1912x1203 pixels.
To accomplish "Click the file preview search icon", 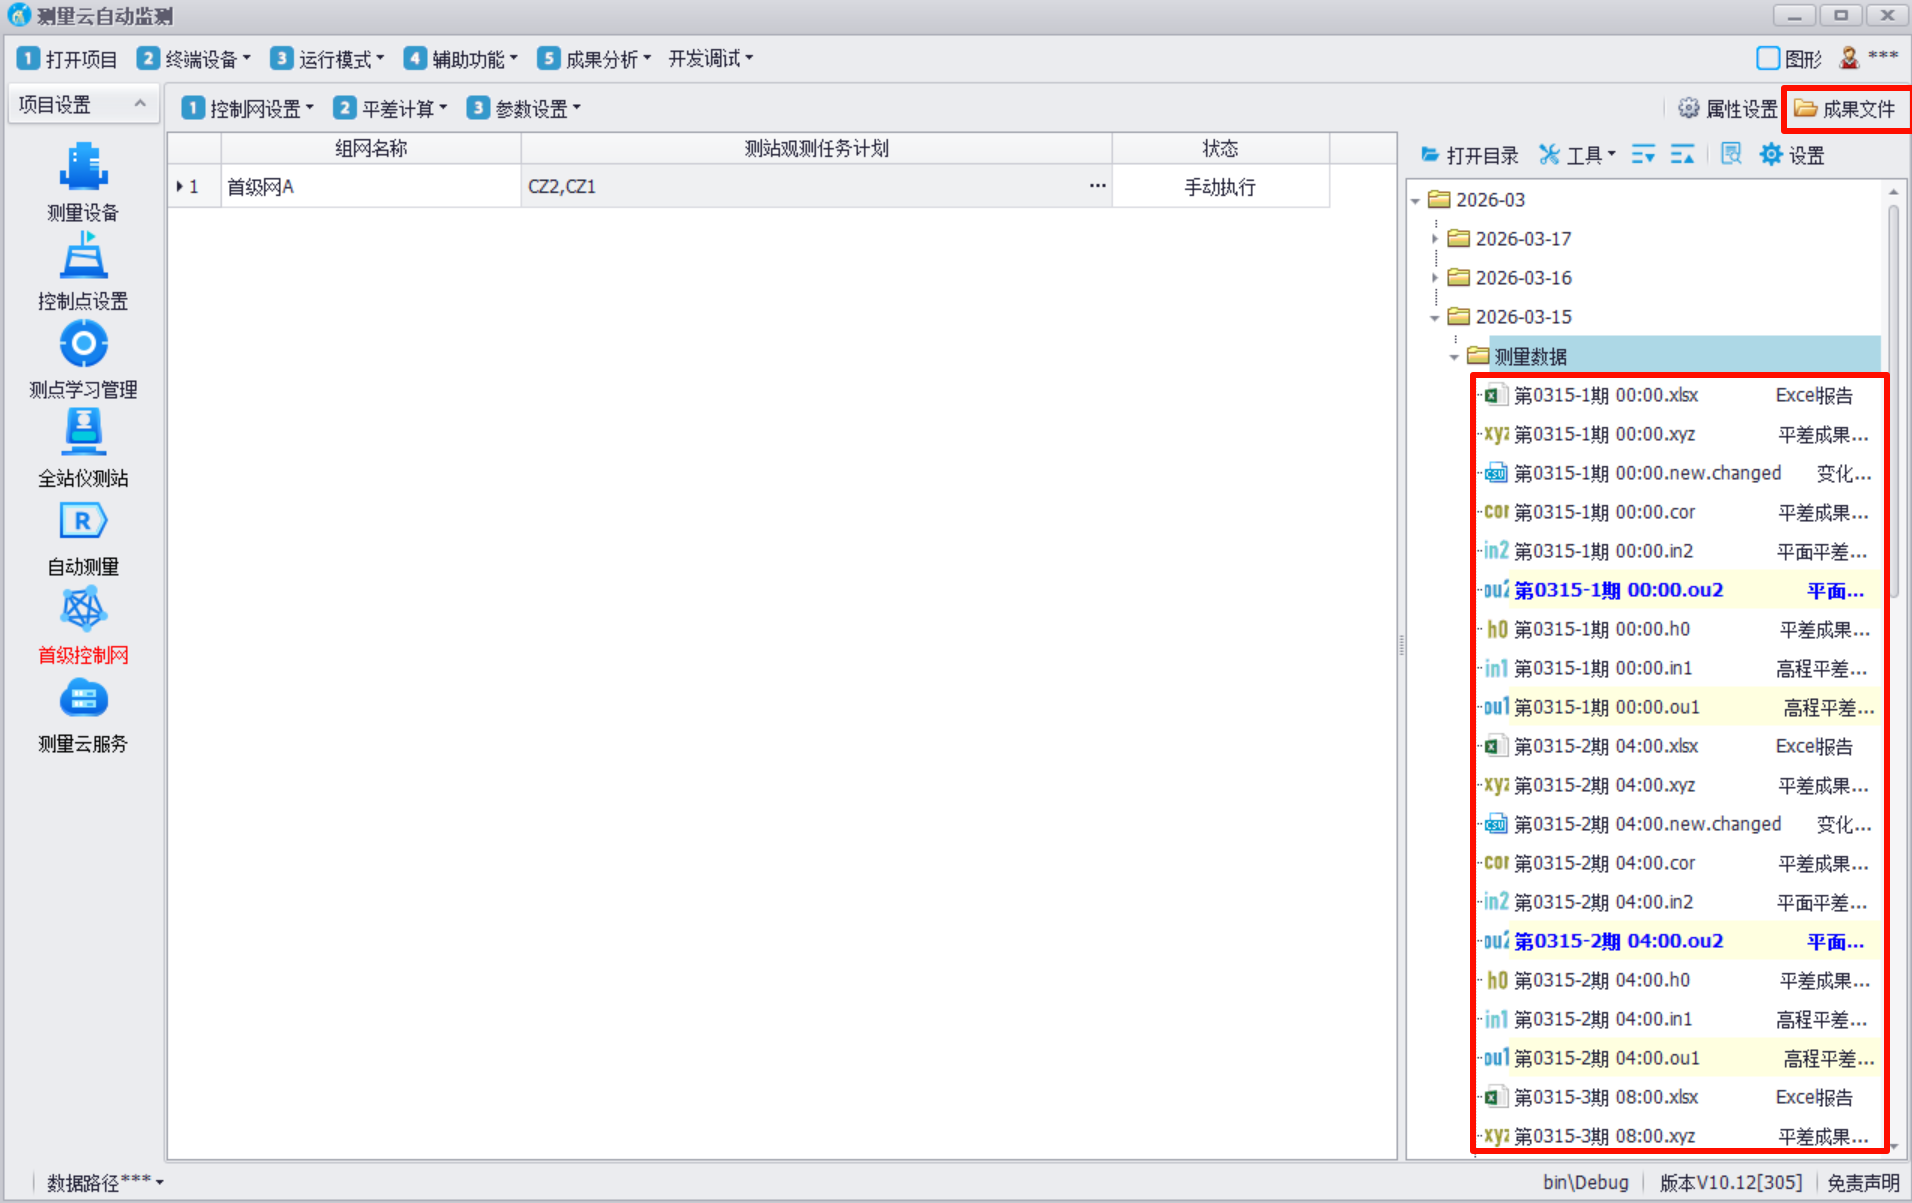I will tap(1731, 155).
